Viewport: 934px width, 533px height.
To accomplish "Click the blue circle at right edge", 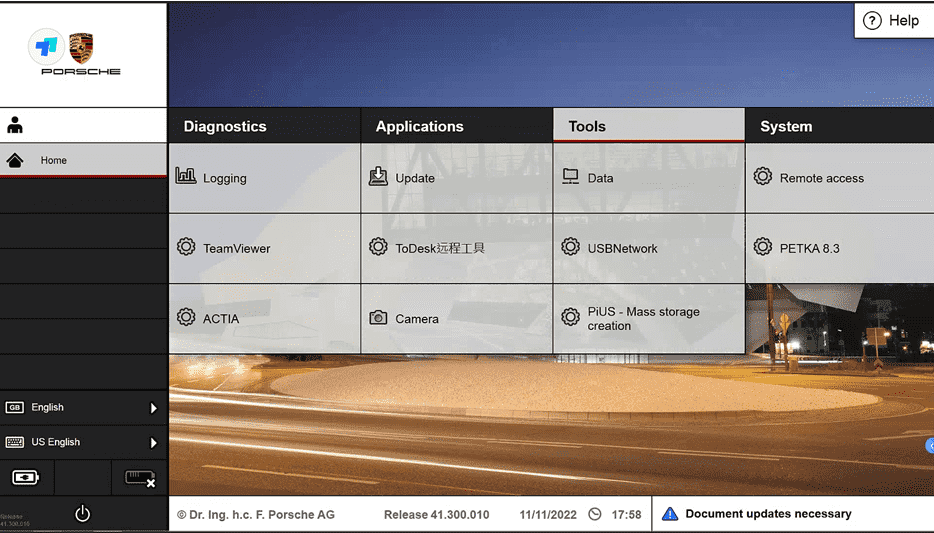I will 930,445.
